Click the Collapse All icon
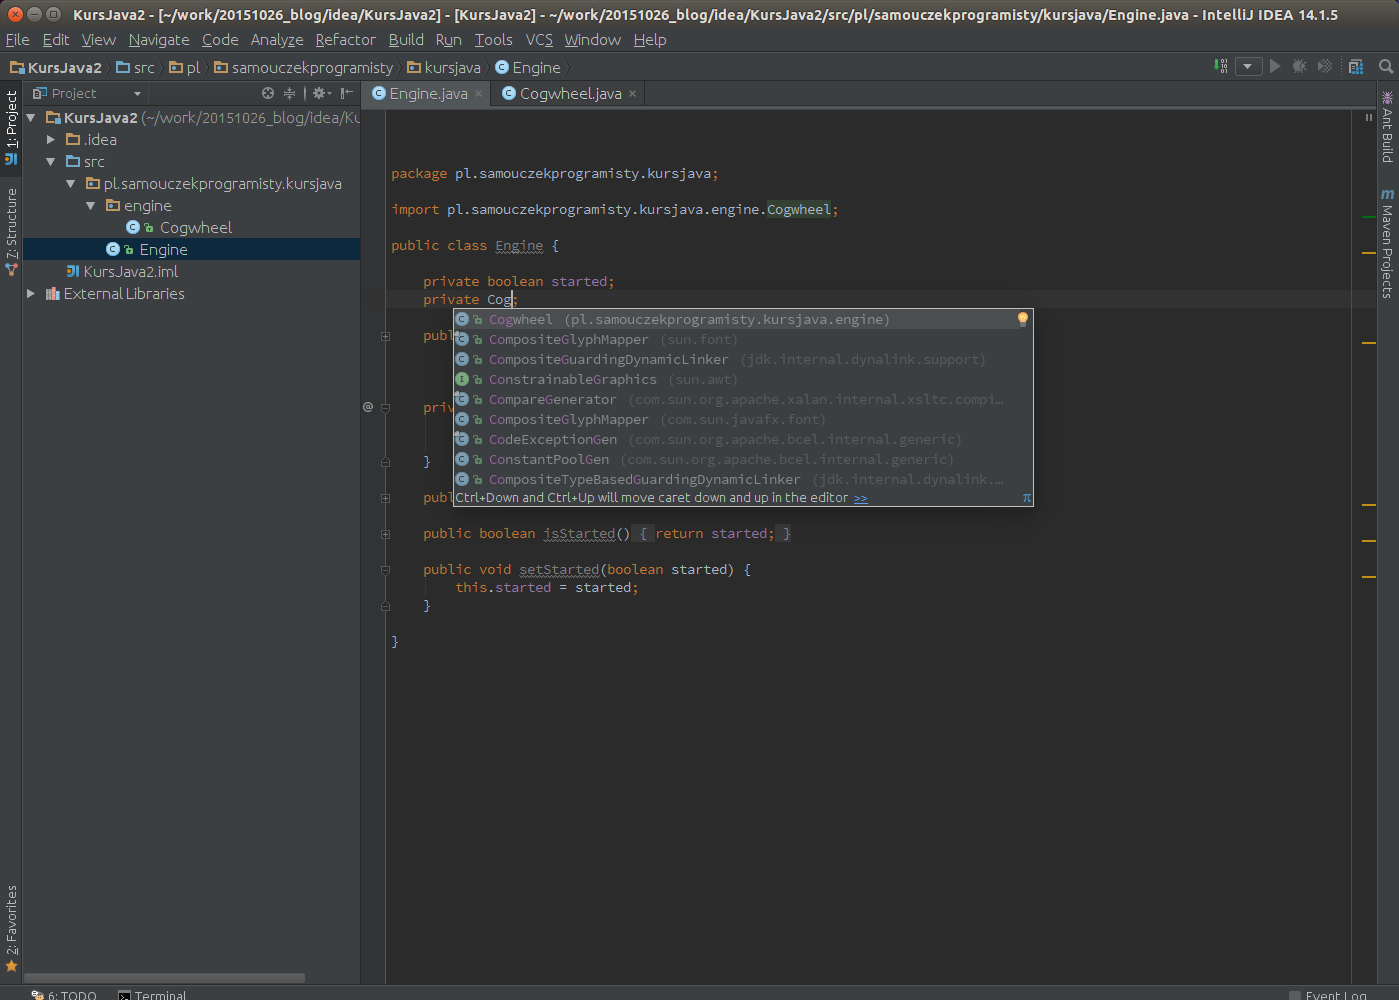The image size is (1399, 1000). coord(290,93)
